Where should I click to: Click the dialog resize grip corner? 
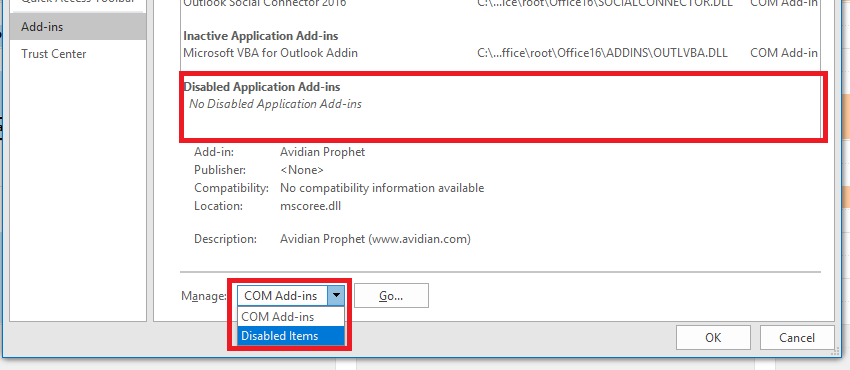coord(834,352)
